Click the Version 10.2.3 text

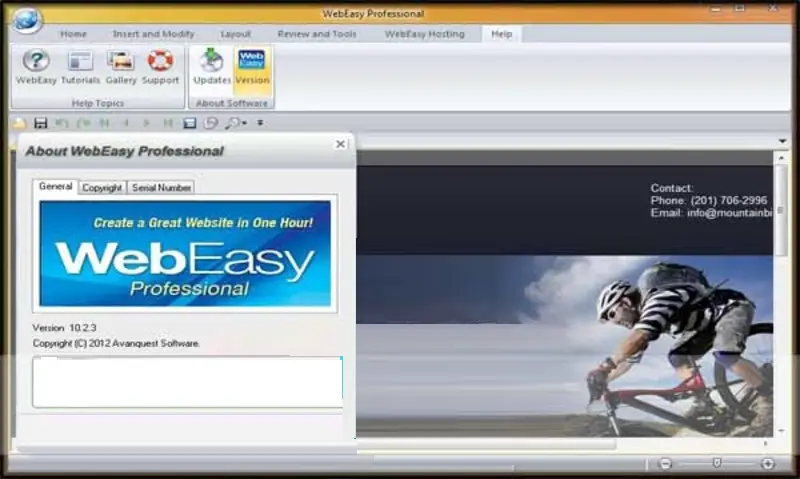tap(64, 328)
